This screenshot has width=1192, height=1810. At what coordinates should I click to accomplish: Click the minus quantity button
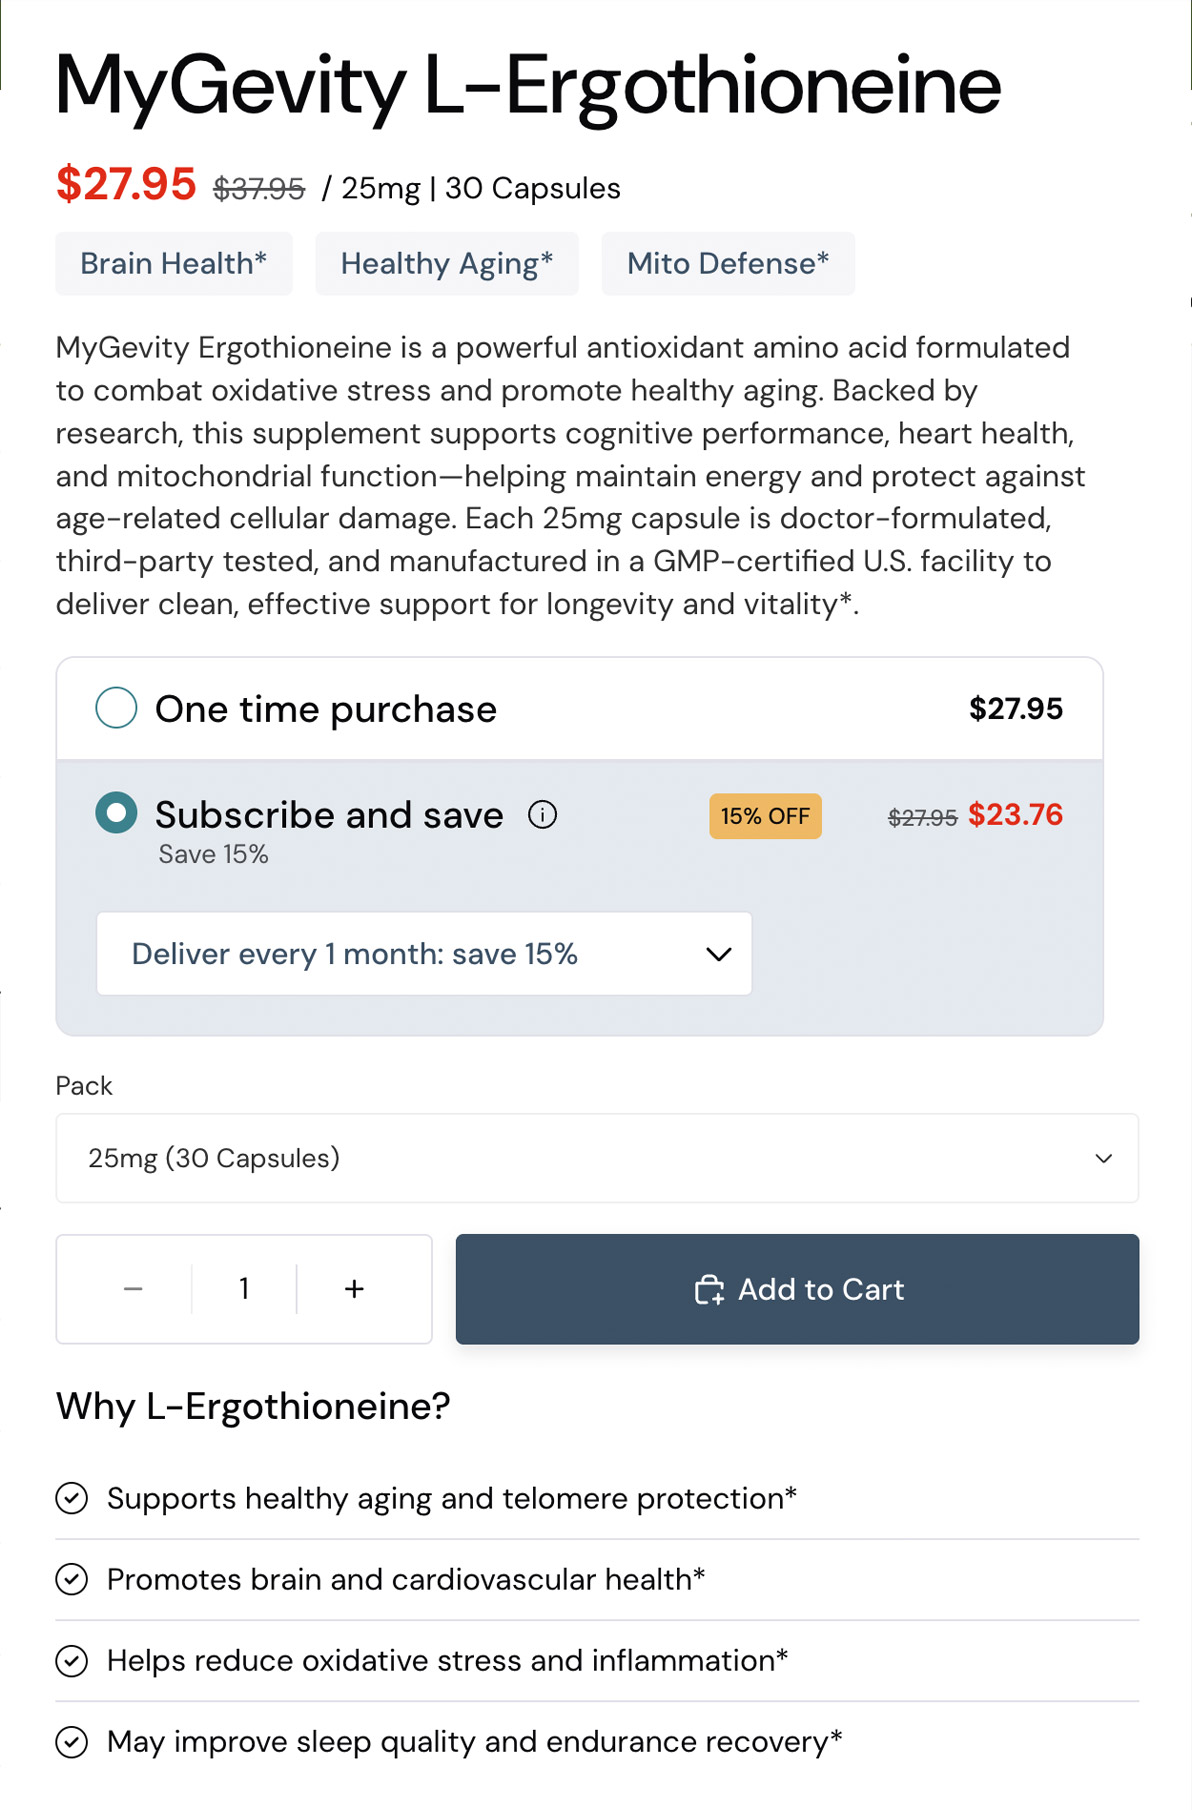point(133,1289)
